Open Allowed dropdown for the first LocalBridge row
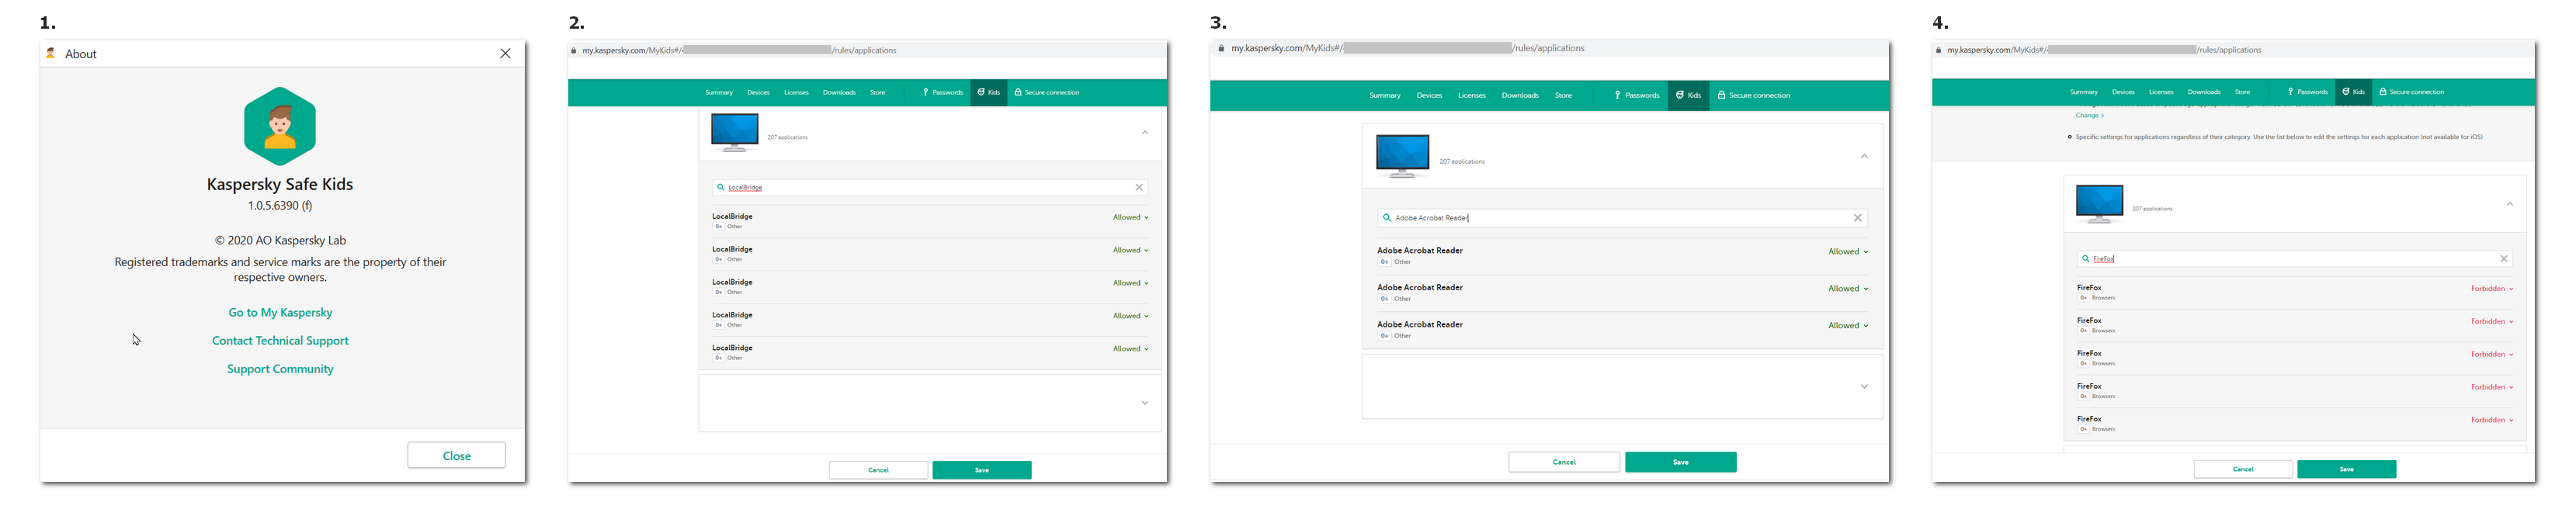2576x523 pixels. click(x=1131, y=217)
